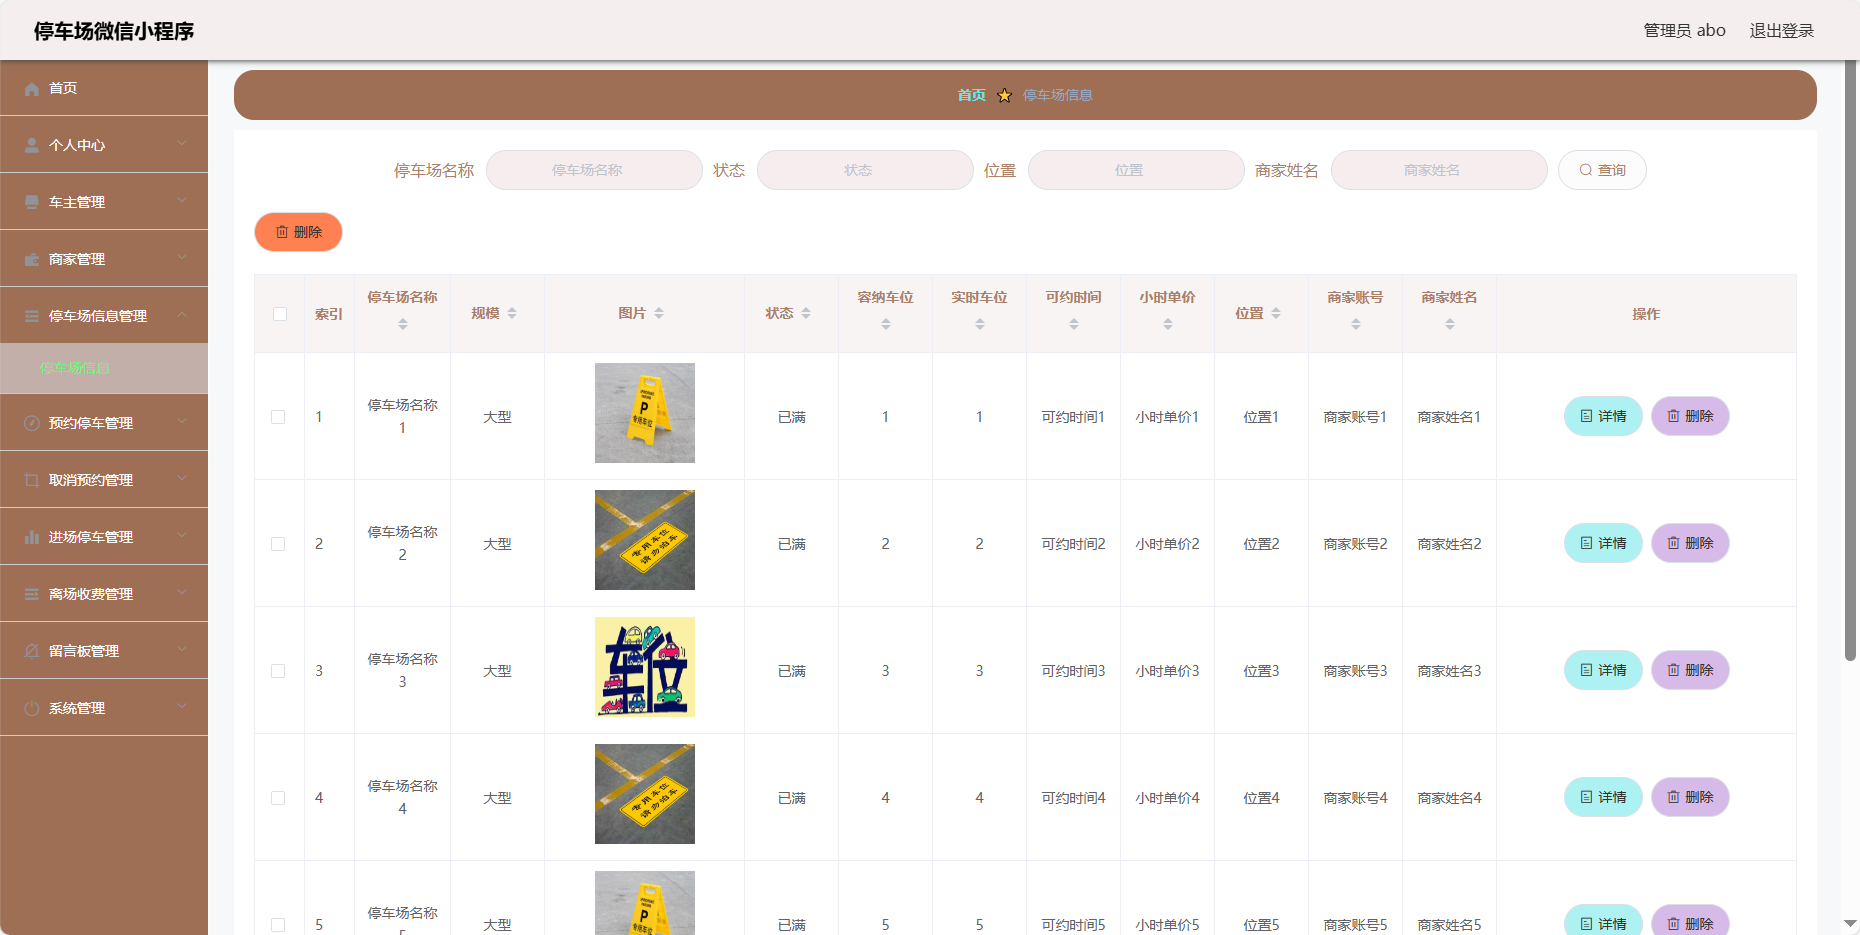1860x935 pixels.
Task: Click the 查询 search button
Action: click(x=1602, y=170)
